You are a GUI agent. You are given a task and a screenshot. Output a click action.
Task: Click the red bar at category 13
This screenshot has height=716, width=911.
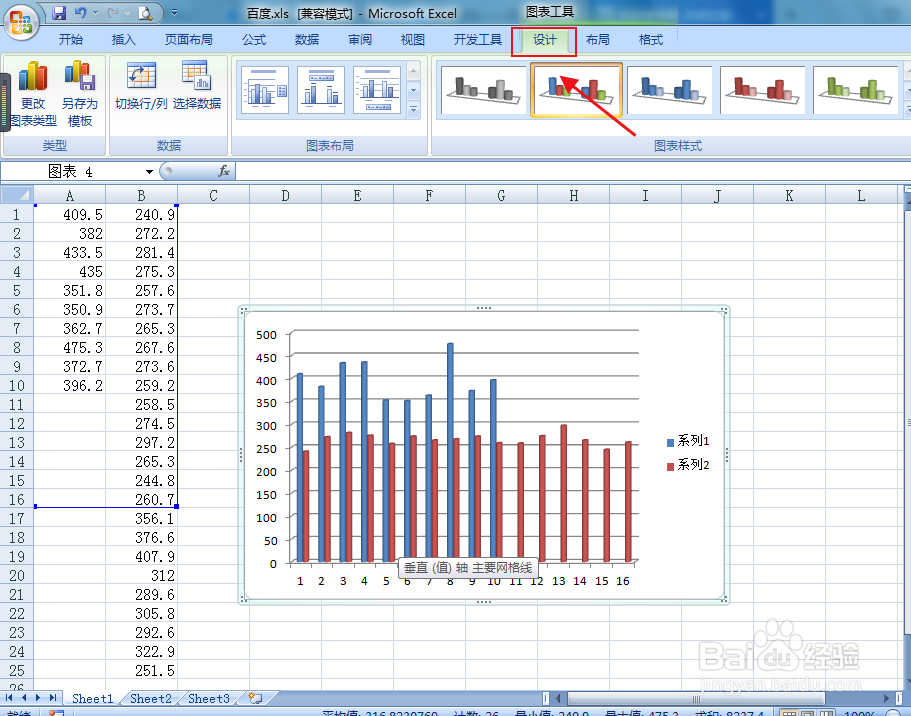[563, 493]
